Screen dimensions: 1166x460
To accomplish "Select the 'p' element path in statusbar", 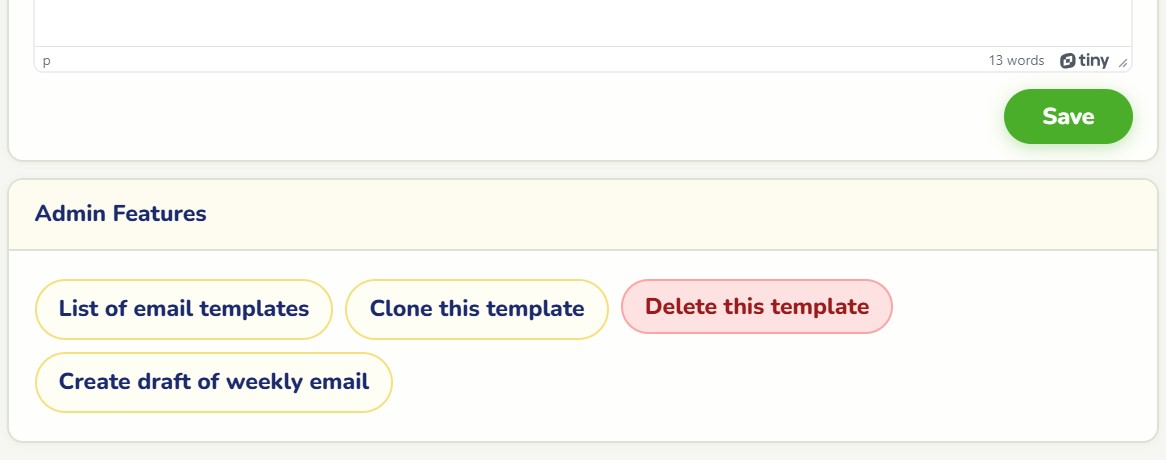I will point(47,61).
